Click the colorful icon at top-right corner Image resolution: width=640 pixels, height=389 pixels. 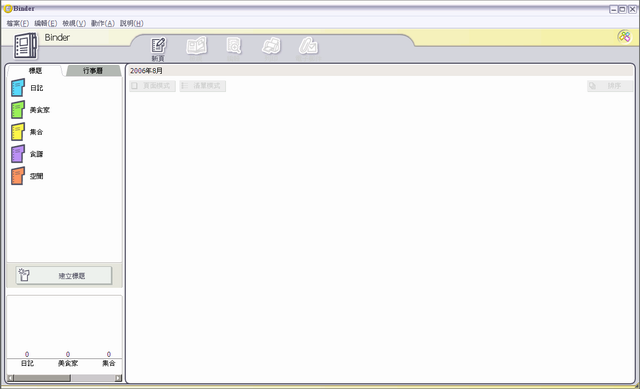(x=624, y=37)
